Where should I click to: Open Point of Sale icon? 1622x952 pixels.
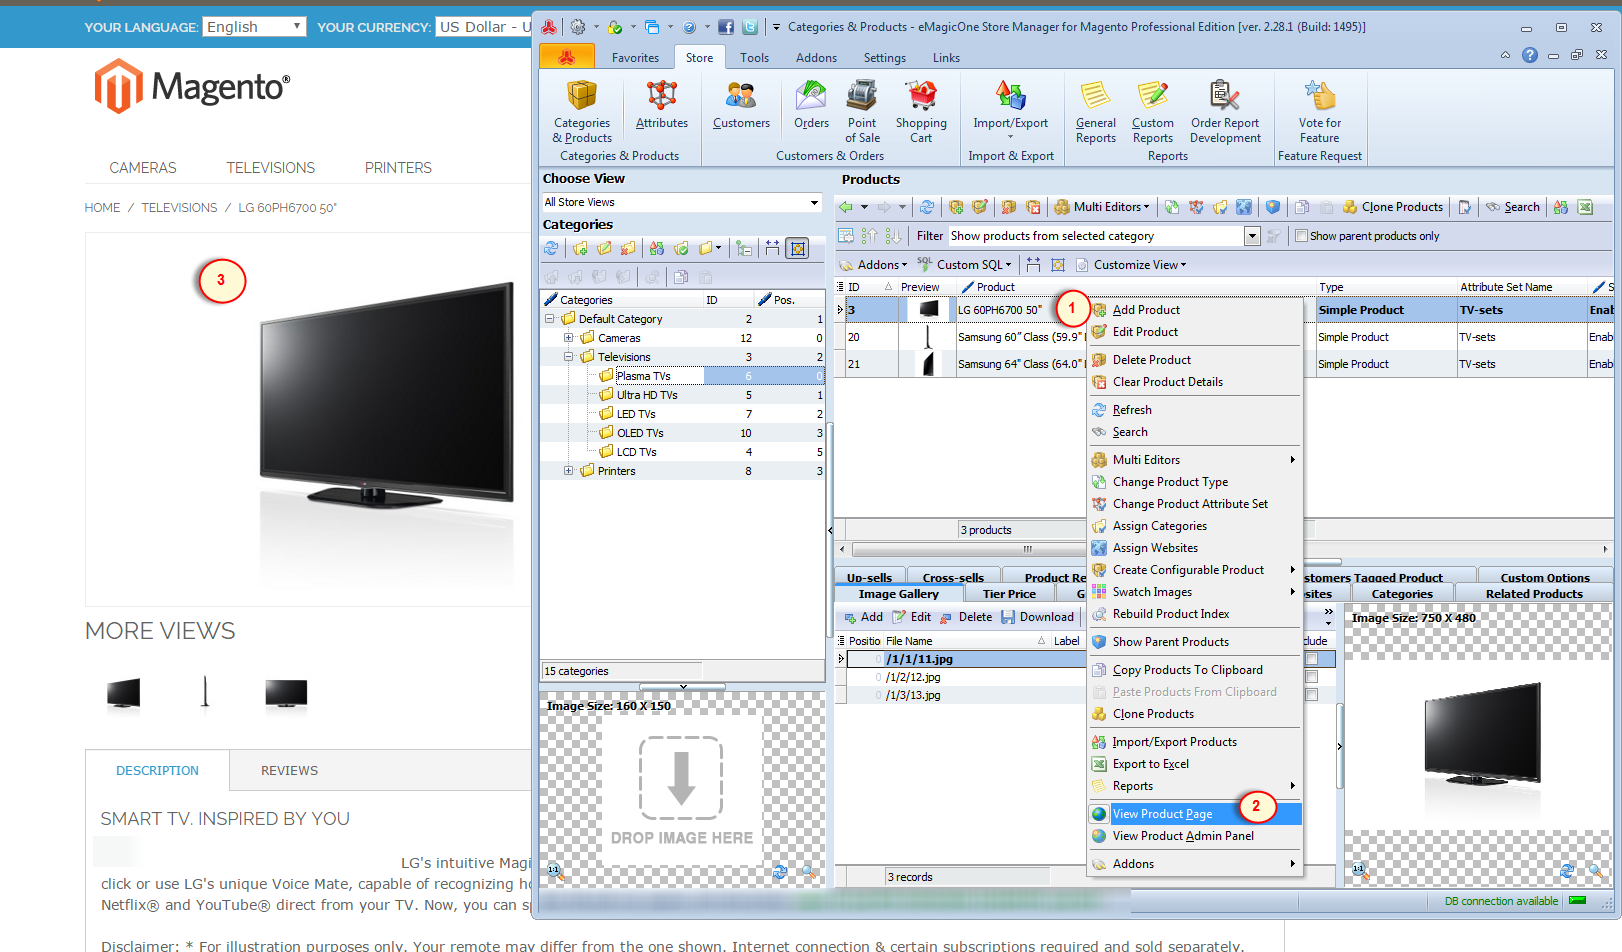(862, 112)
